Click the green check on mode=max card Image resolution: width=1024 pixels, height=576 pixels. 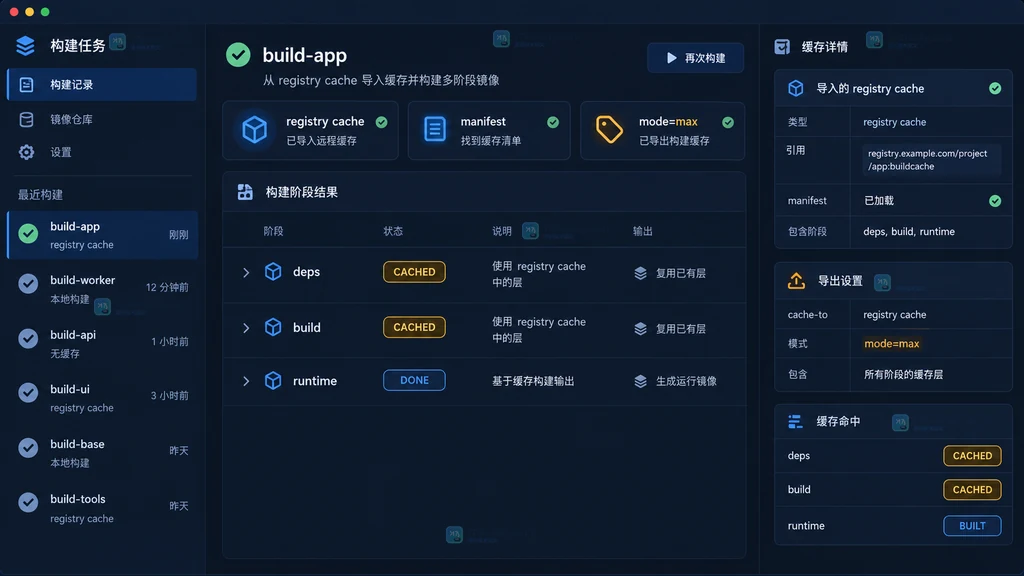point(728,122)
